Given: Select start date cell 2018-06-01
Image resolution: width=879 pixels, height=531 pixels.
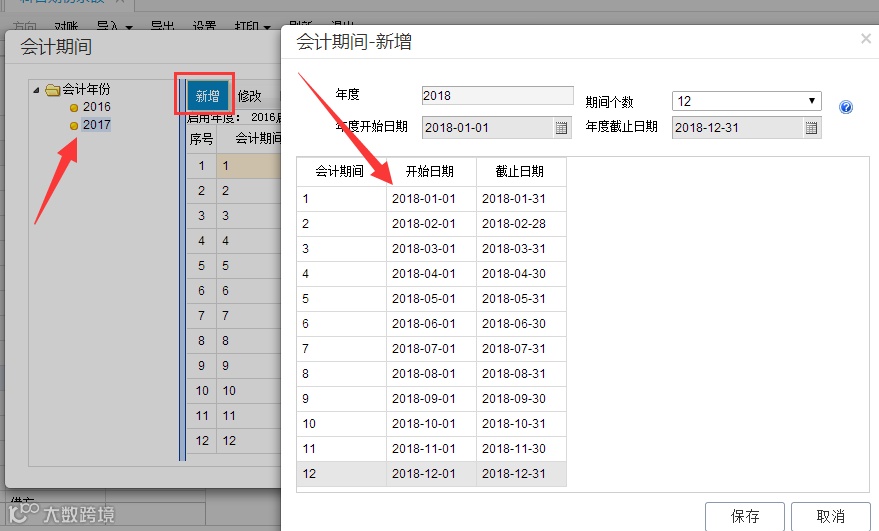Looking at the screenshot, I should (x=431, y=324).
